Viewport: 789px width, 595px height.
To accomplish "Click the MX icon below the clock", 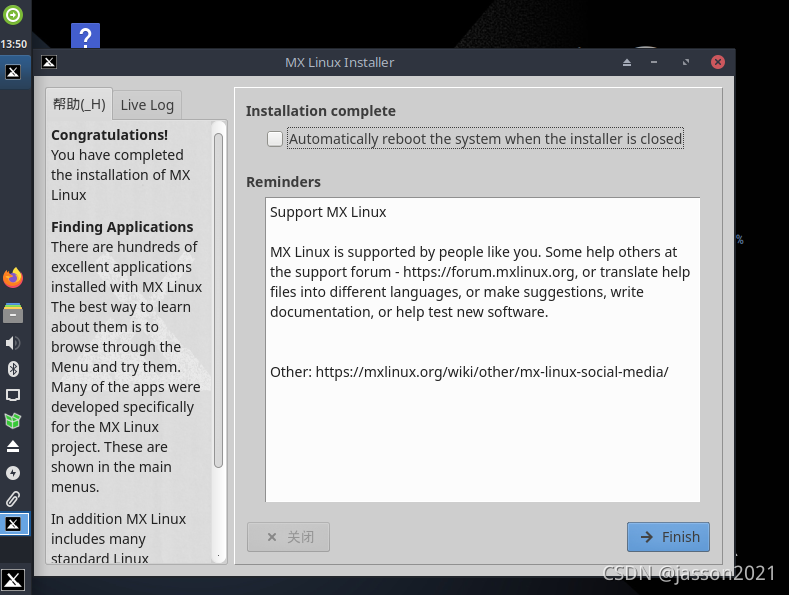I will (13, 72).
